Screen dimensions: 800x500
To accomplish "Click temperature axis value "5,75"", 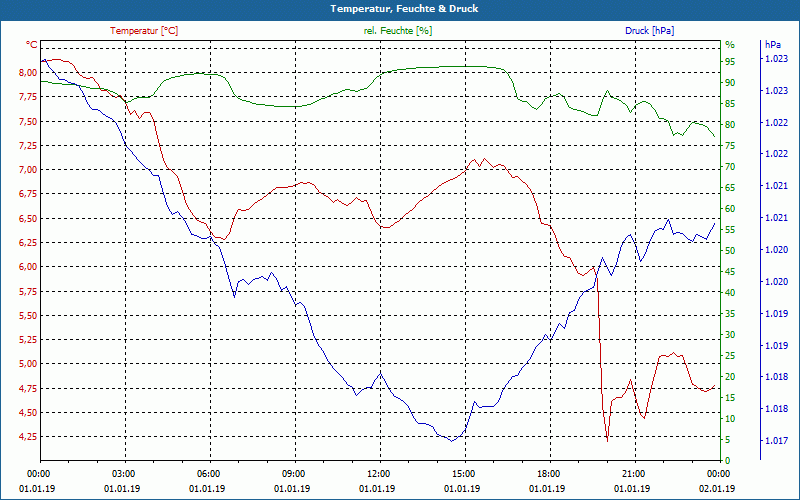I will point(28,291).
